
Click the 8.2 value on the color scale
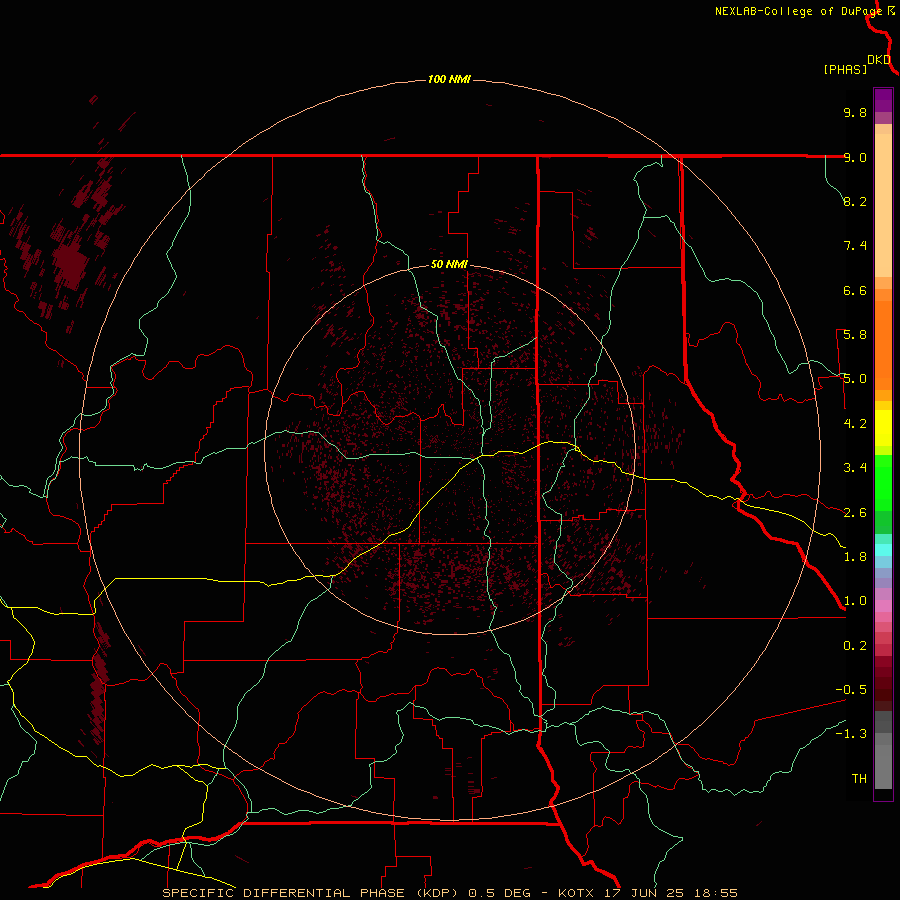pyautogui.click(x=855, y=201)
